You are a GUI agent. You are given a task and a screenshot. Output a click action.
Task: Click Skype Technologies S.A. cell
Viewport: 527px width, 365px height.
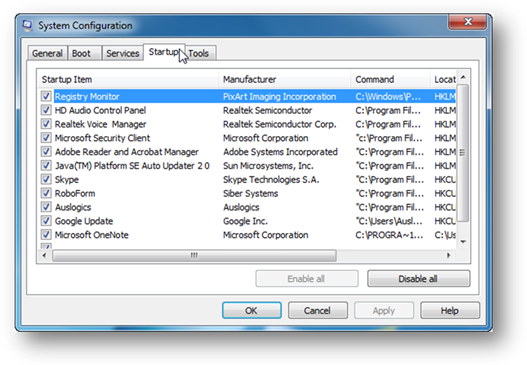[271, 179]
